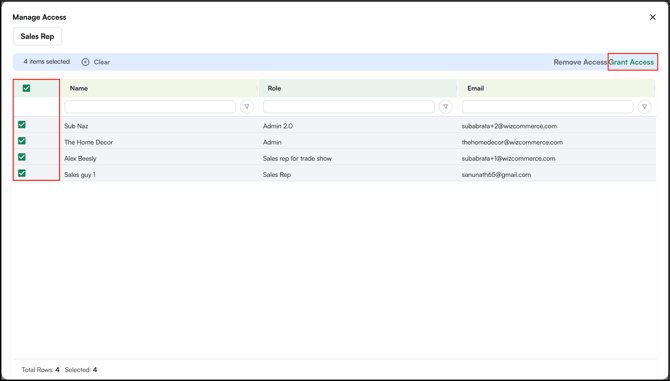The image size is (670, 381).
Task: Click the 4 items selected label
Action: (47, 62)
